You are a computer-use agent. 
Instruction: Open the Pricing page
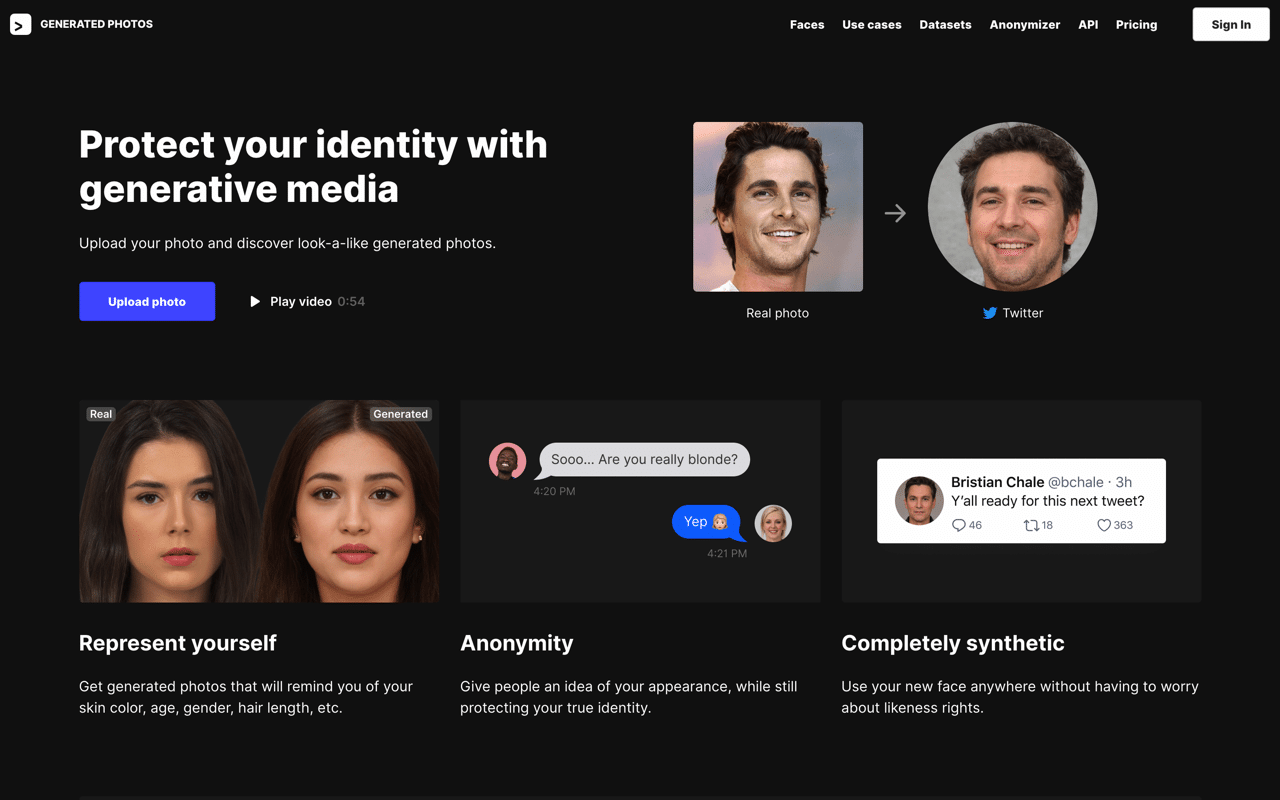tap(1136, 25)
